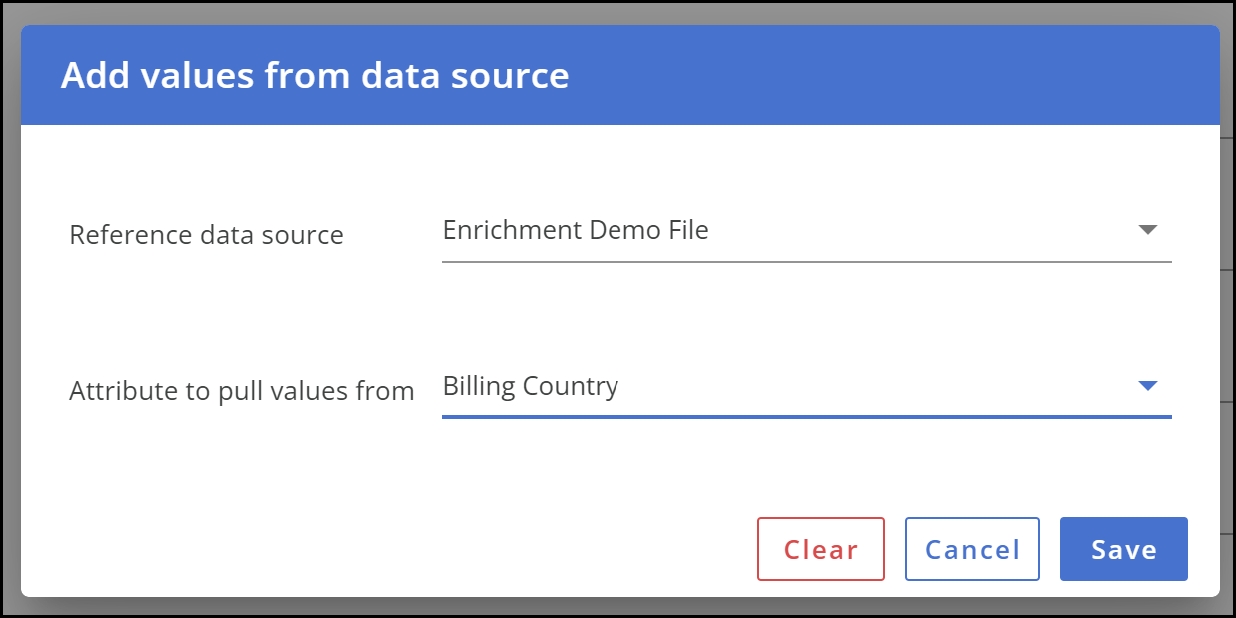Click the 'Attribute to pull values from' label
The width and height of the screenshot is (1236, 618).
[242, 391]
